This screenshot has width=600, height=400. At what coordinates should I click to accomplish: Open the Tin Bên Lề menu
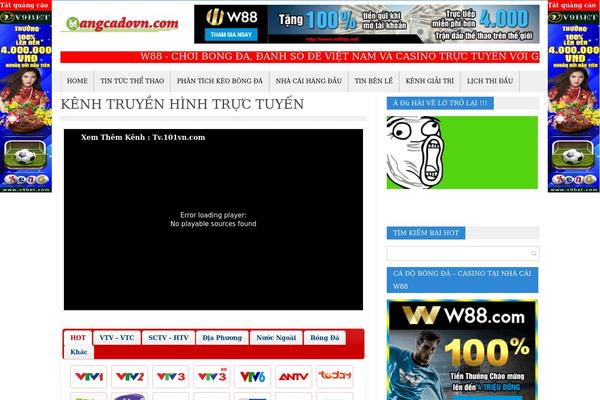(x=373, y=81)
